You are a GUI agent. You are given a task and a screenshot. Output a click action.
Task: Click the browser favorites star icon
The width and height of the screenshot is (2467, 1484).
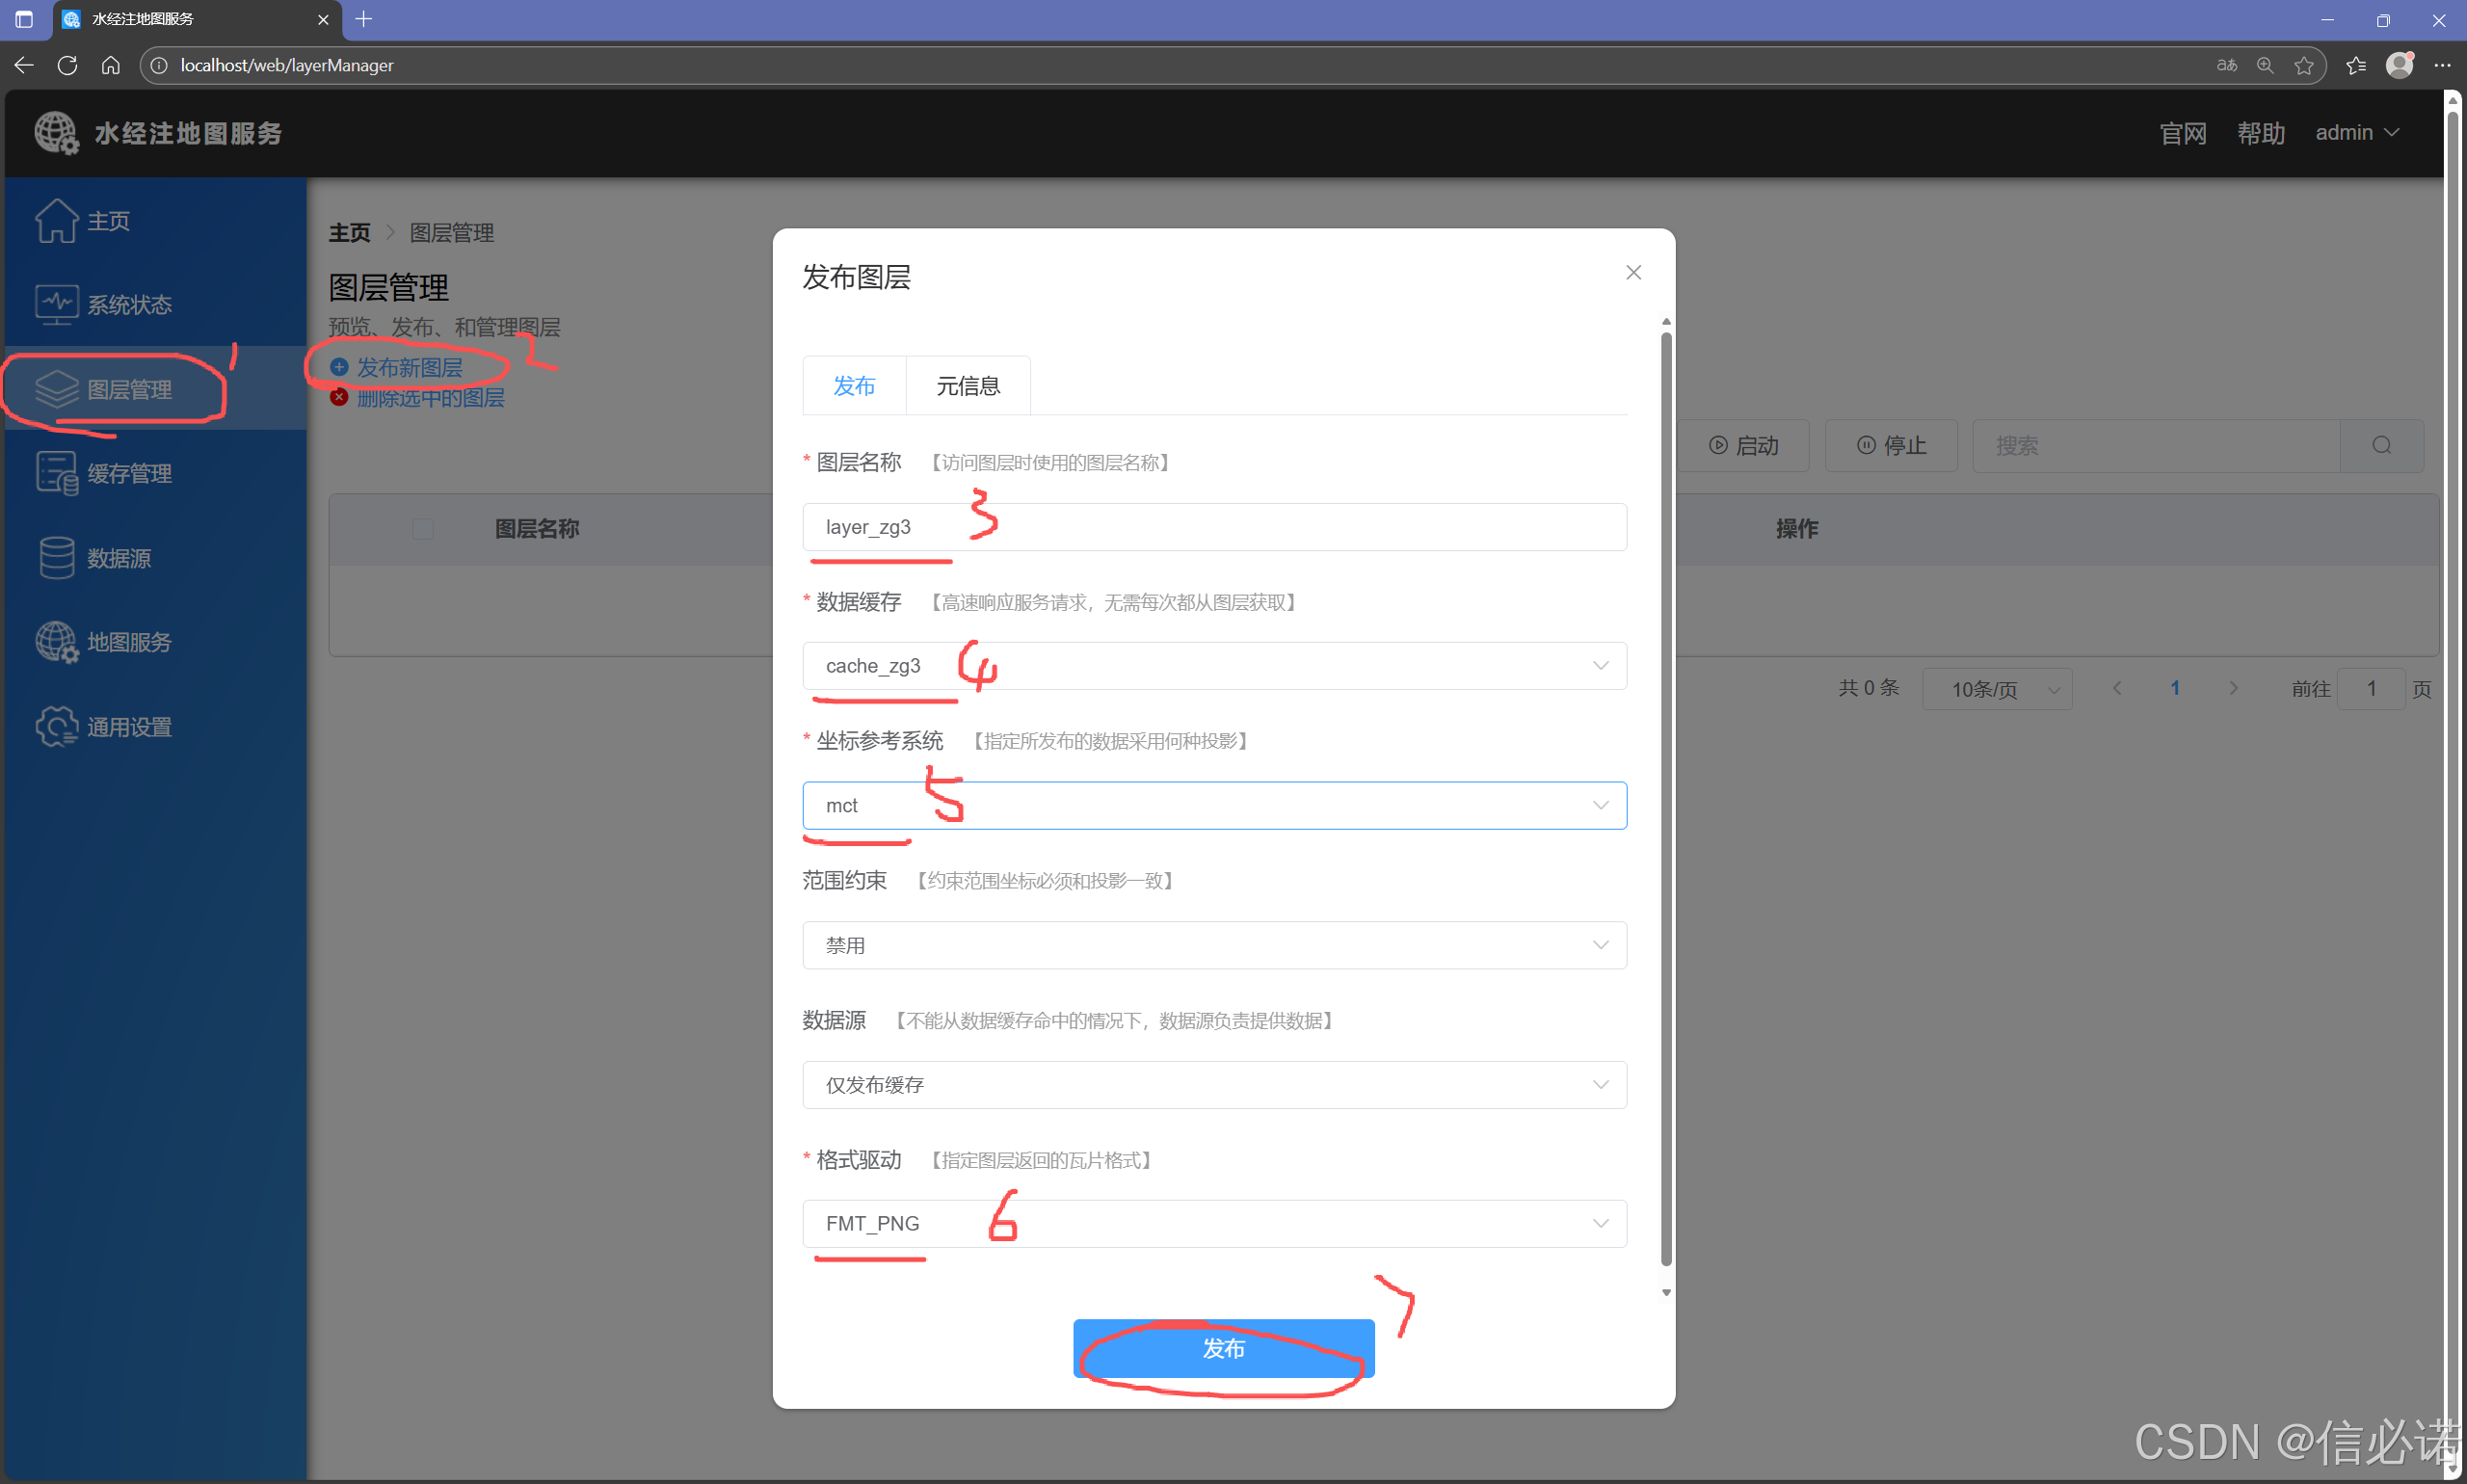pyautogui.click(x=2305, y=65)
